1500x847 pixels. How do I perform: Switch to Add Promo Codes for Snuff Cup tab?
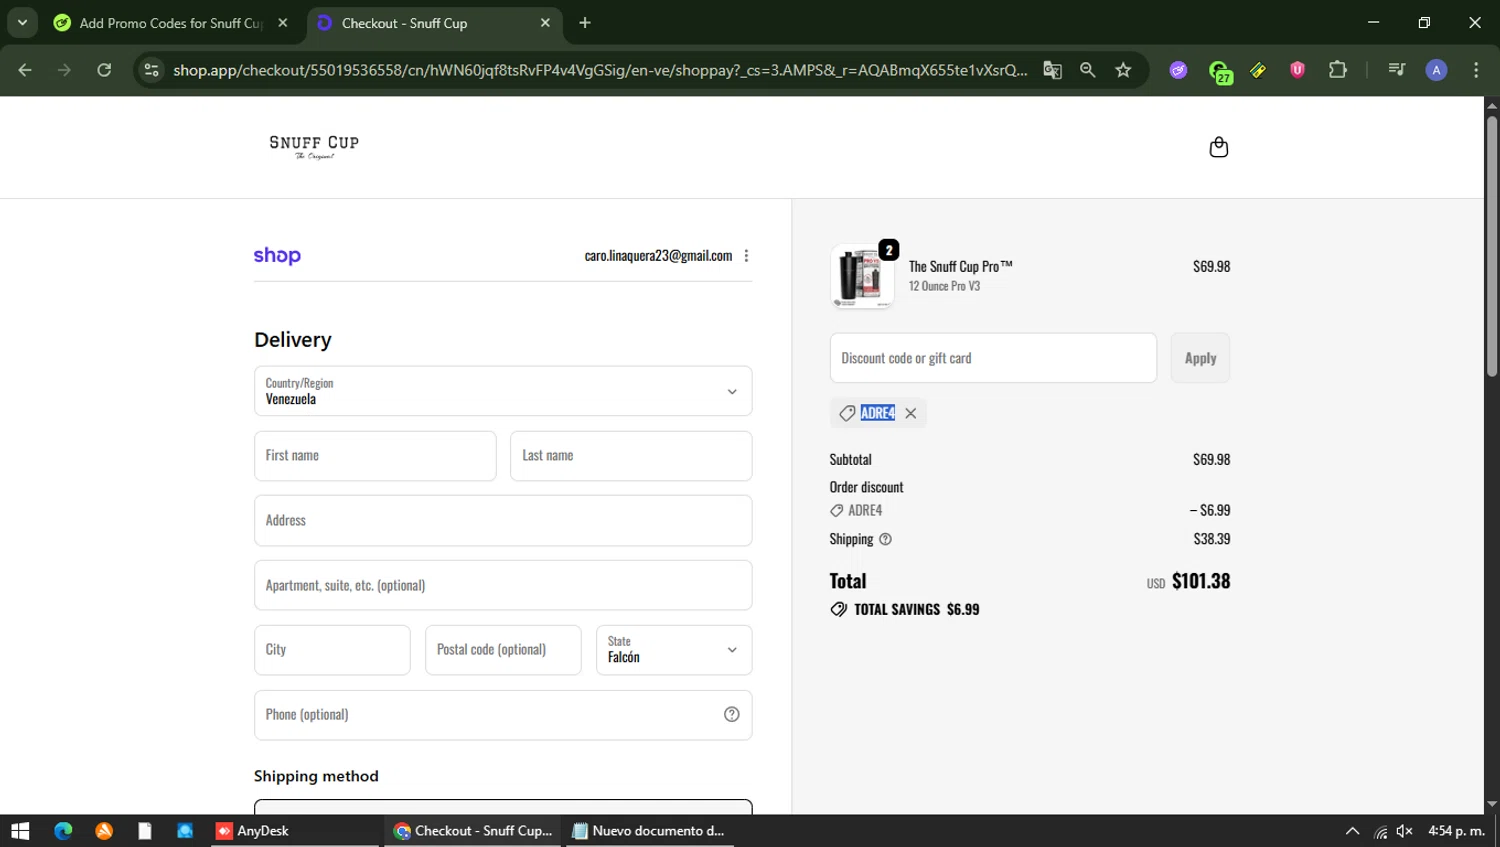tap(170, 23)
